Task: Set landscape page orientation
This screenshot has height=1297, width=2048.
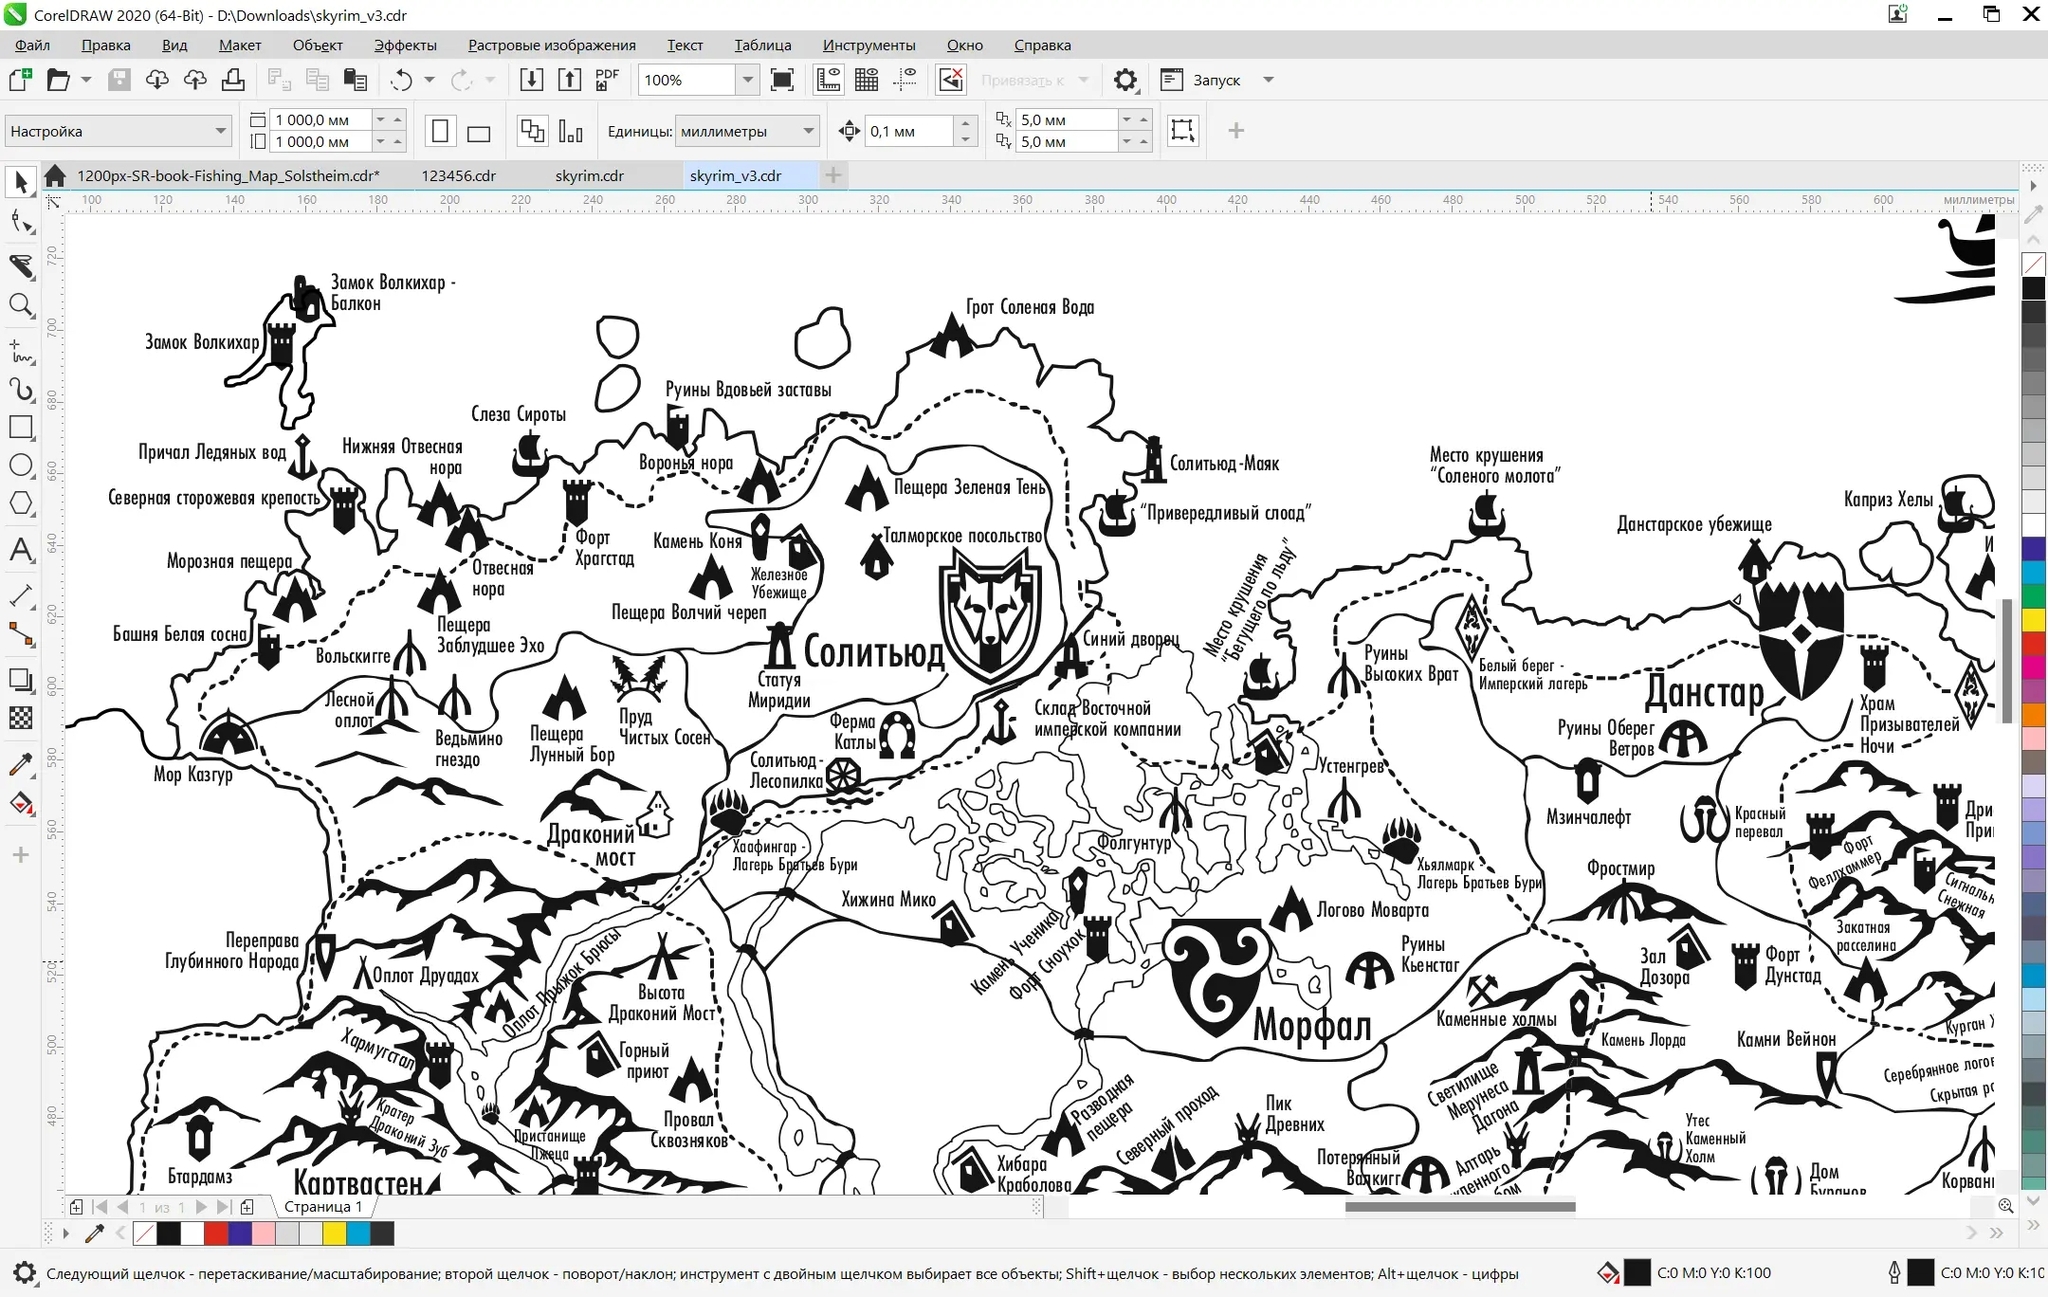Action: (479, 131)
